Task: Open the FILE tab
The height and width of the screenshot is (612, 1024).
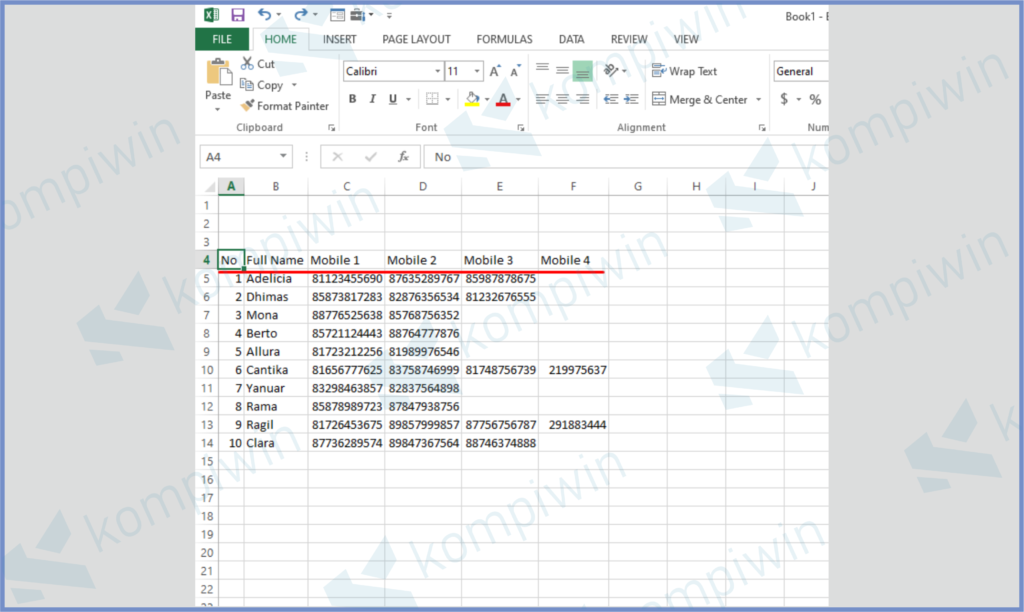Action: coord(222,40)
